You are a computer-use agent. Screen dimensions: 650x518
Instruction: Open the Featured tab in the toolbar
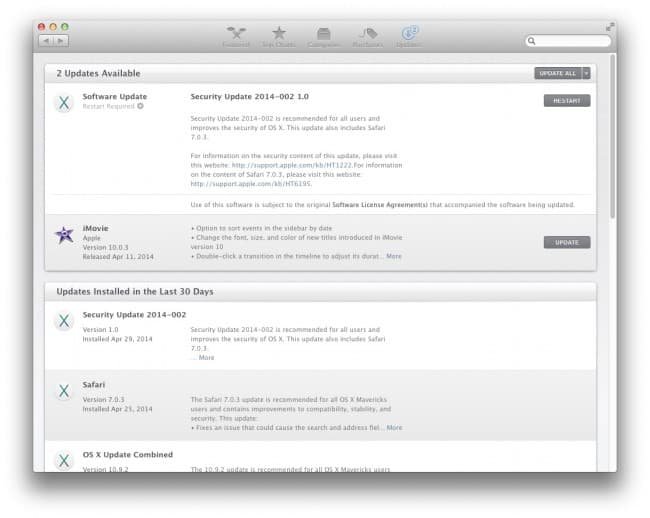coord(236,36)
